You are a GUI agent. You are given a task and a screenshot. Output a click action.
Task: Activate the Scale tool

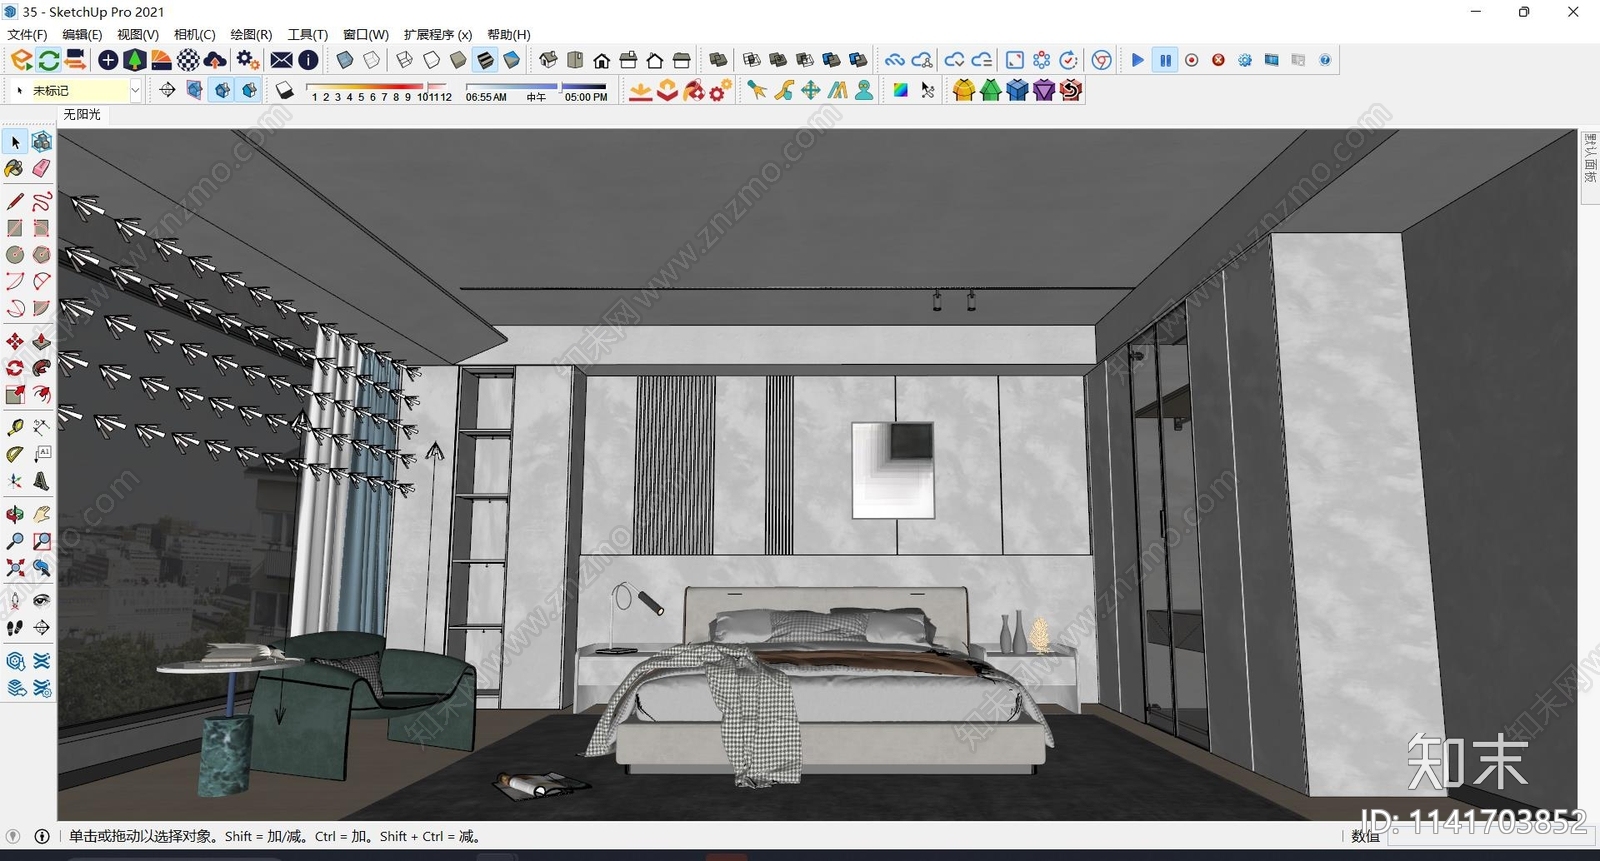click(x=15, y=394)
